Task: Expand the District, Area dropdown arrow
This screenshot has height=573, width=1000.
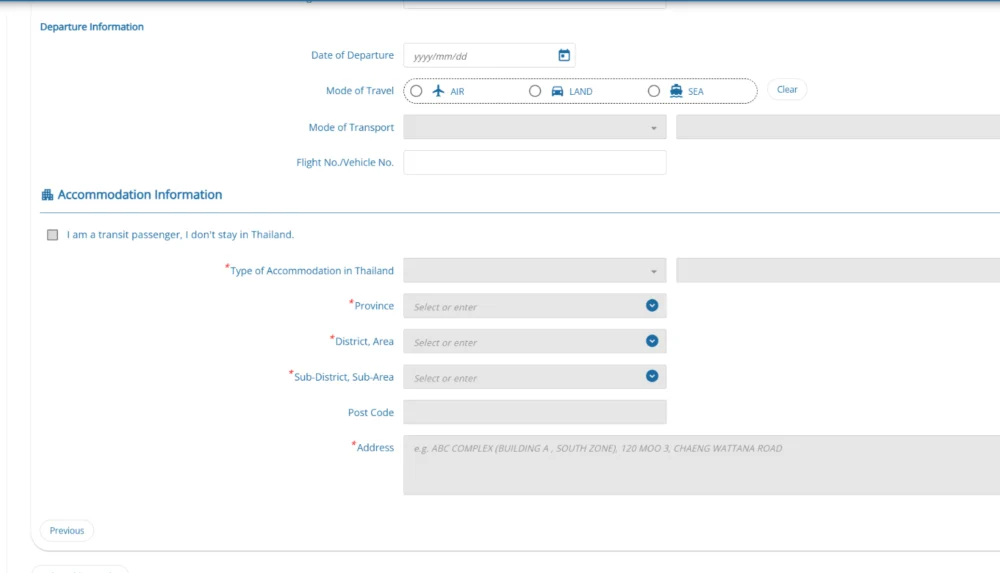Action: tap(652, 341)
